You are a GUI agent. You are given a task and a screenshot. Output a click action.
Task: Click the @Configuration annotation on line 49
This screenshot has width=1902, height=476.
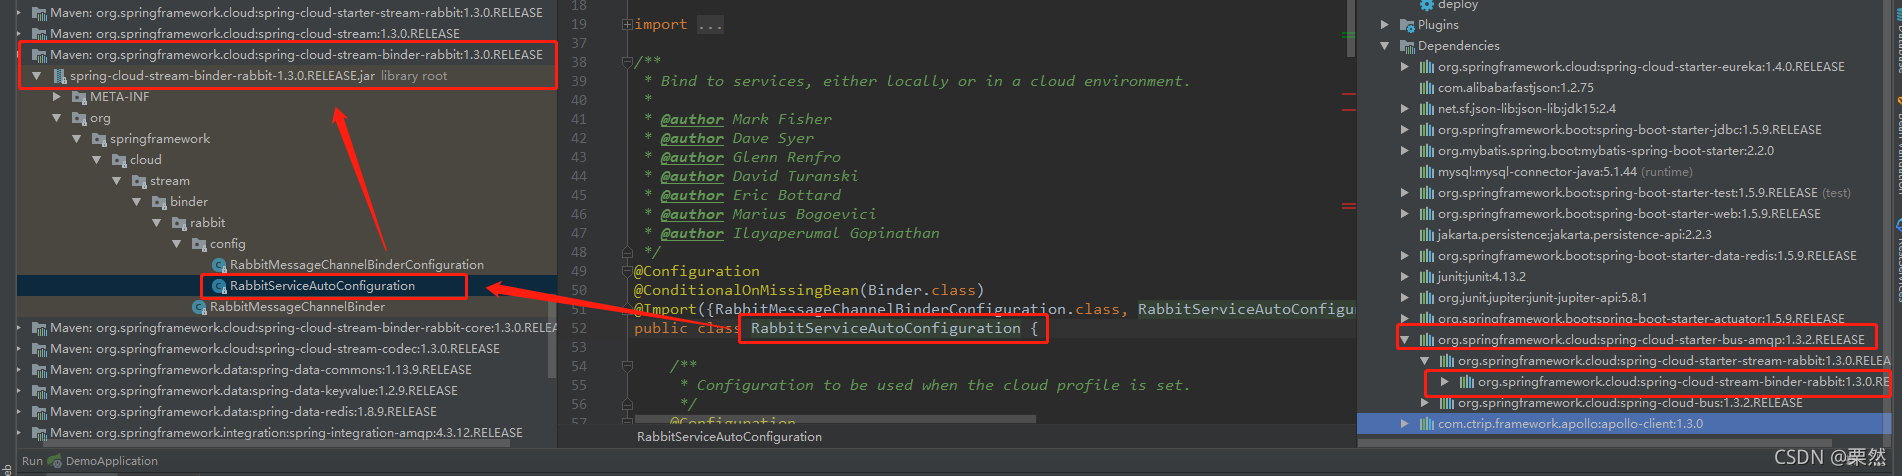697,271
